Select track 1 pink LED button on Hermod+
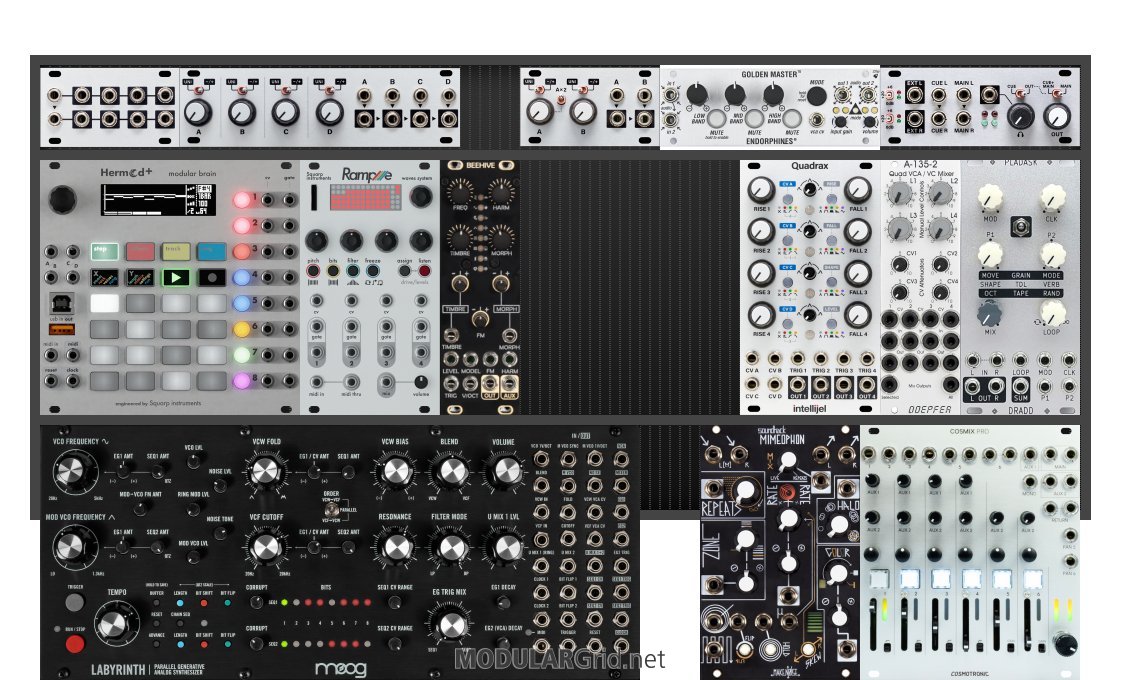The image size is (1121, 680). tap(242, 199)
